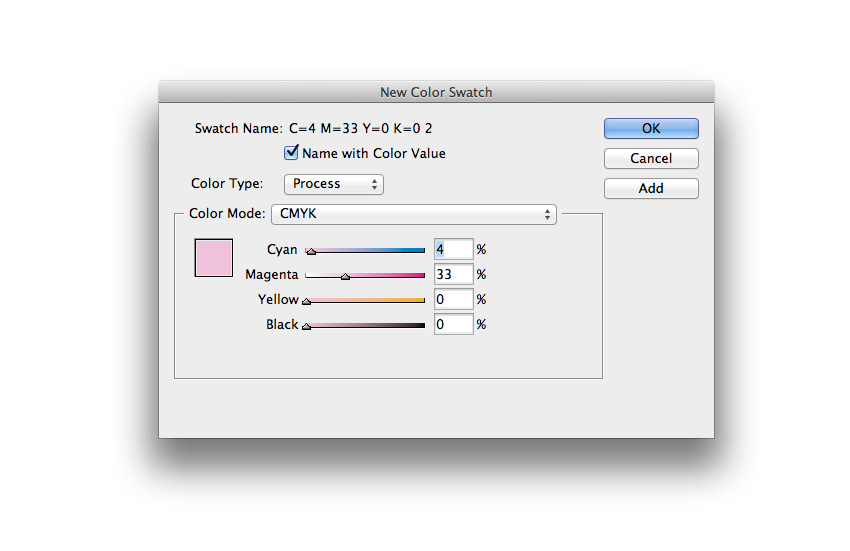Click the New Color Swatch title bar

(436, 92)
